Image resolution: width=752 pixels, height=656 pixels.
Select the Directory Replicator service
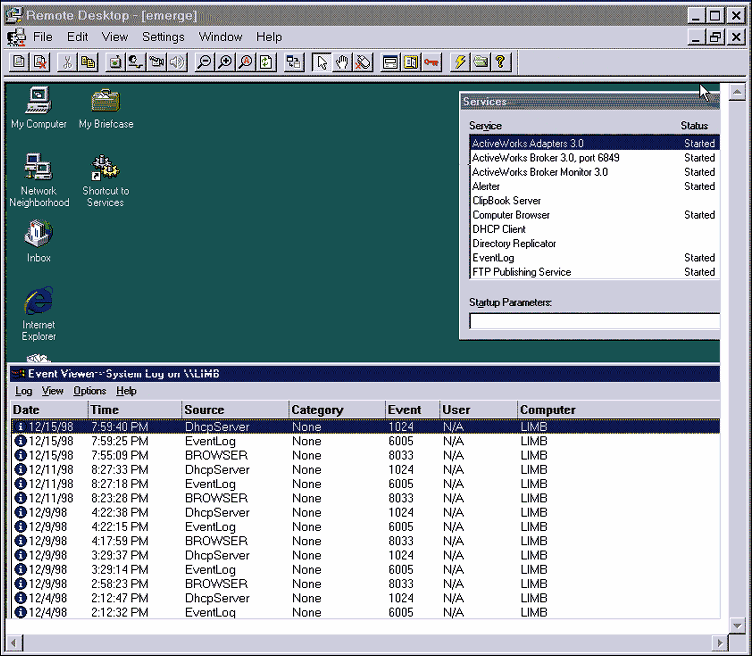pyautogui.click(x=595, y=244)
